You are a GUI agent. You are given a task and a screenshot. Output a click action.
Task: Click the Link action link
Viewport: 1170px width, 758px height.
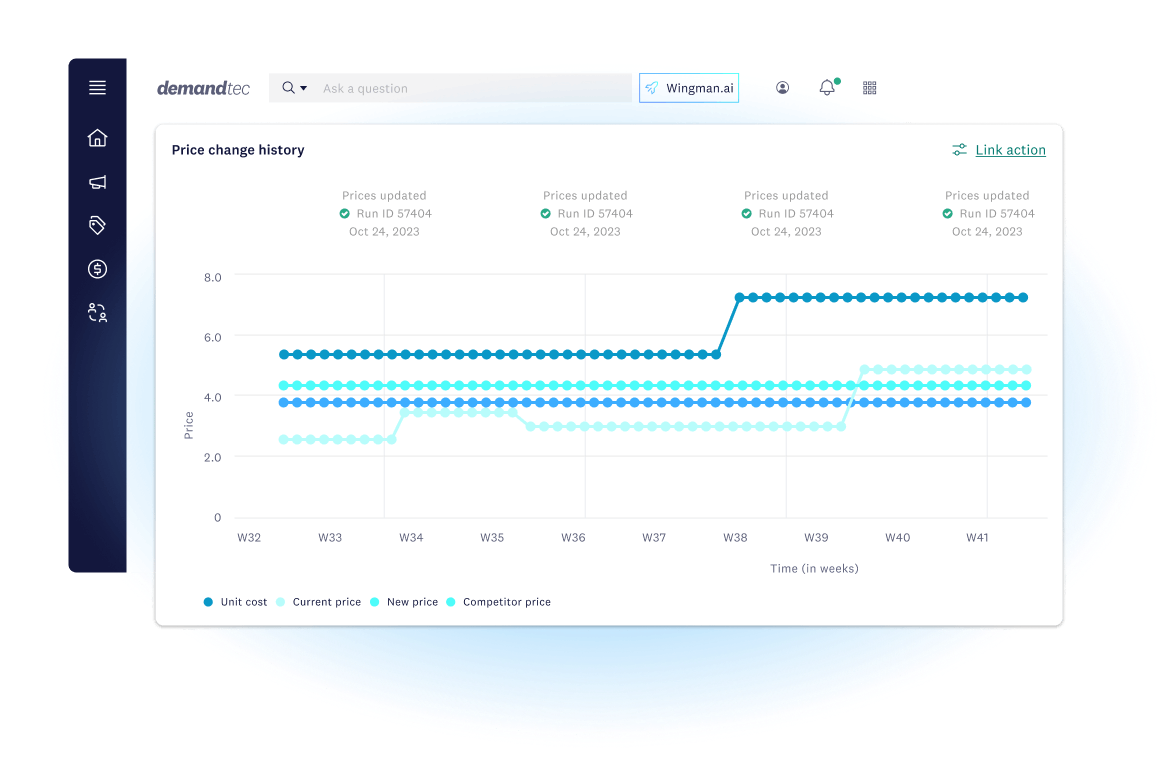coord(1010,150)
